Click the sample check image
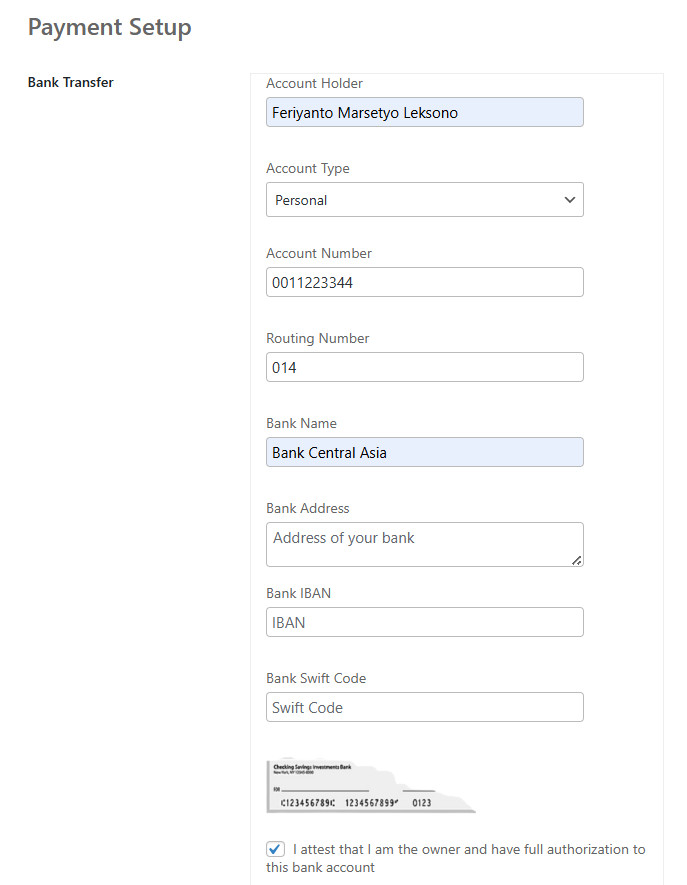Screen dimensions: 687x885 tap(371, 786)
